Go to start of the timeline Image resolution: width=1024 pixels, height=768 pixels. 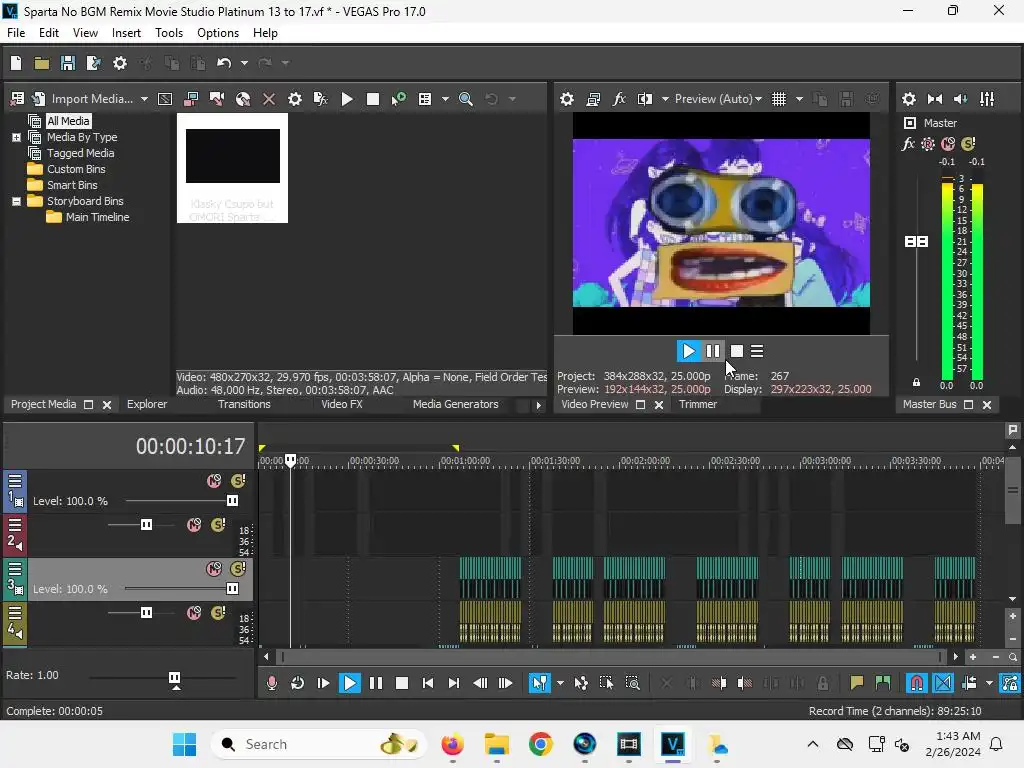click(x=428, y=683)
